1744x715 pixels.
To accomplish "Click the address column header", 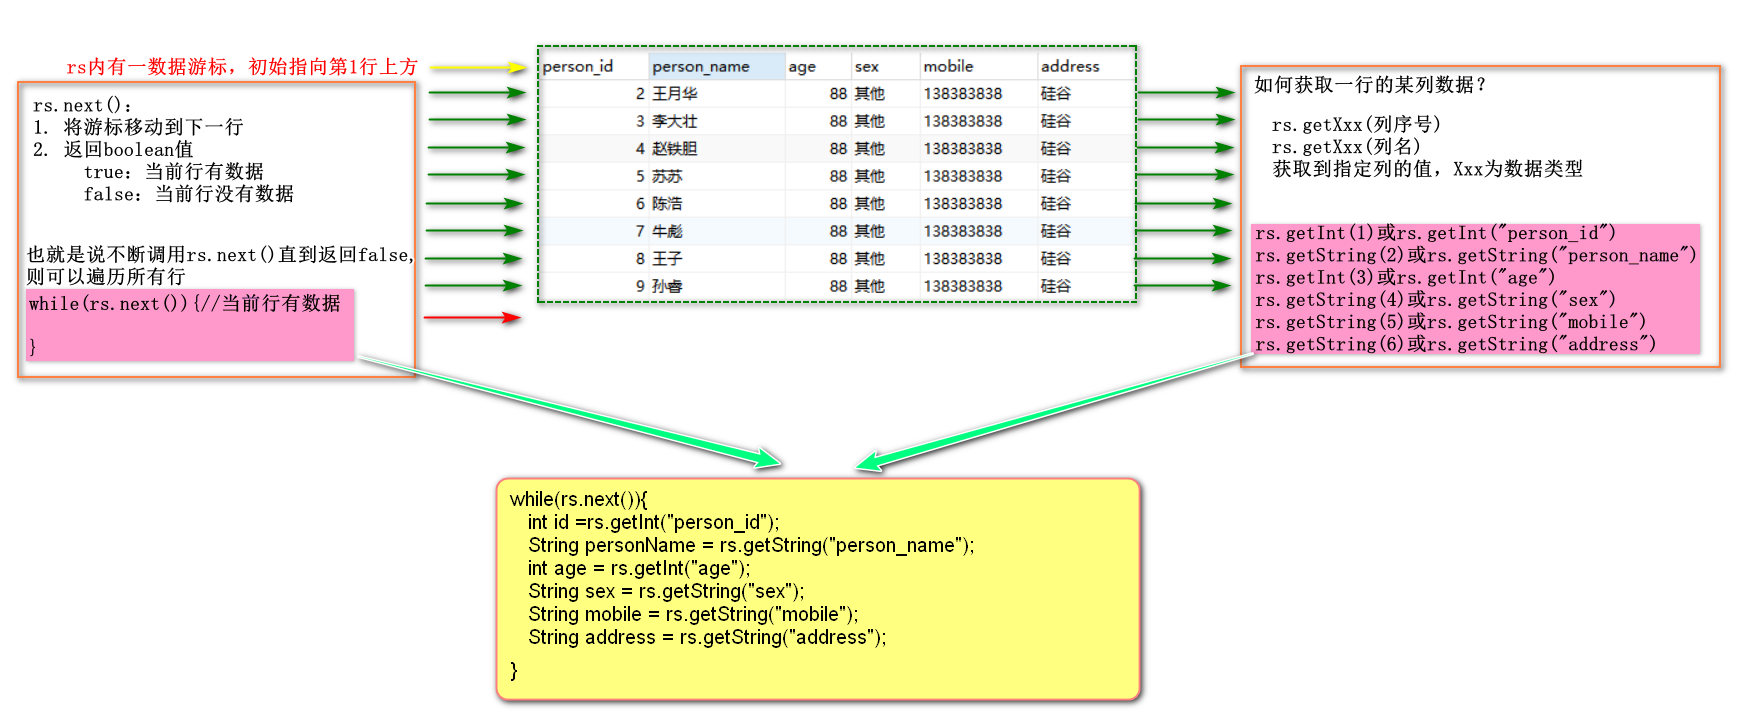I will point(1085,66).
